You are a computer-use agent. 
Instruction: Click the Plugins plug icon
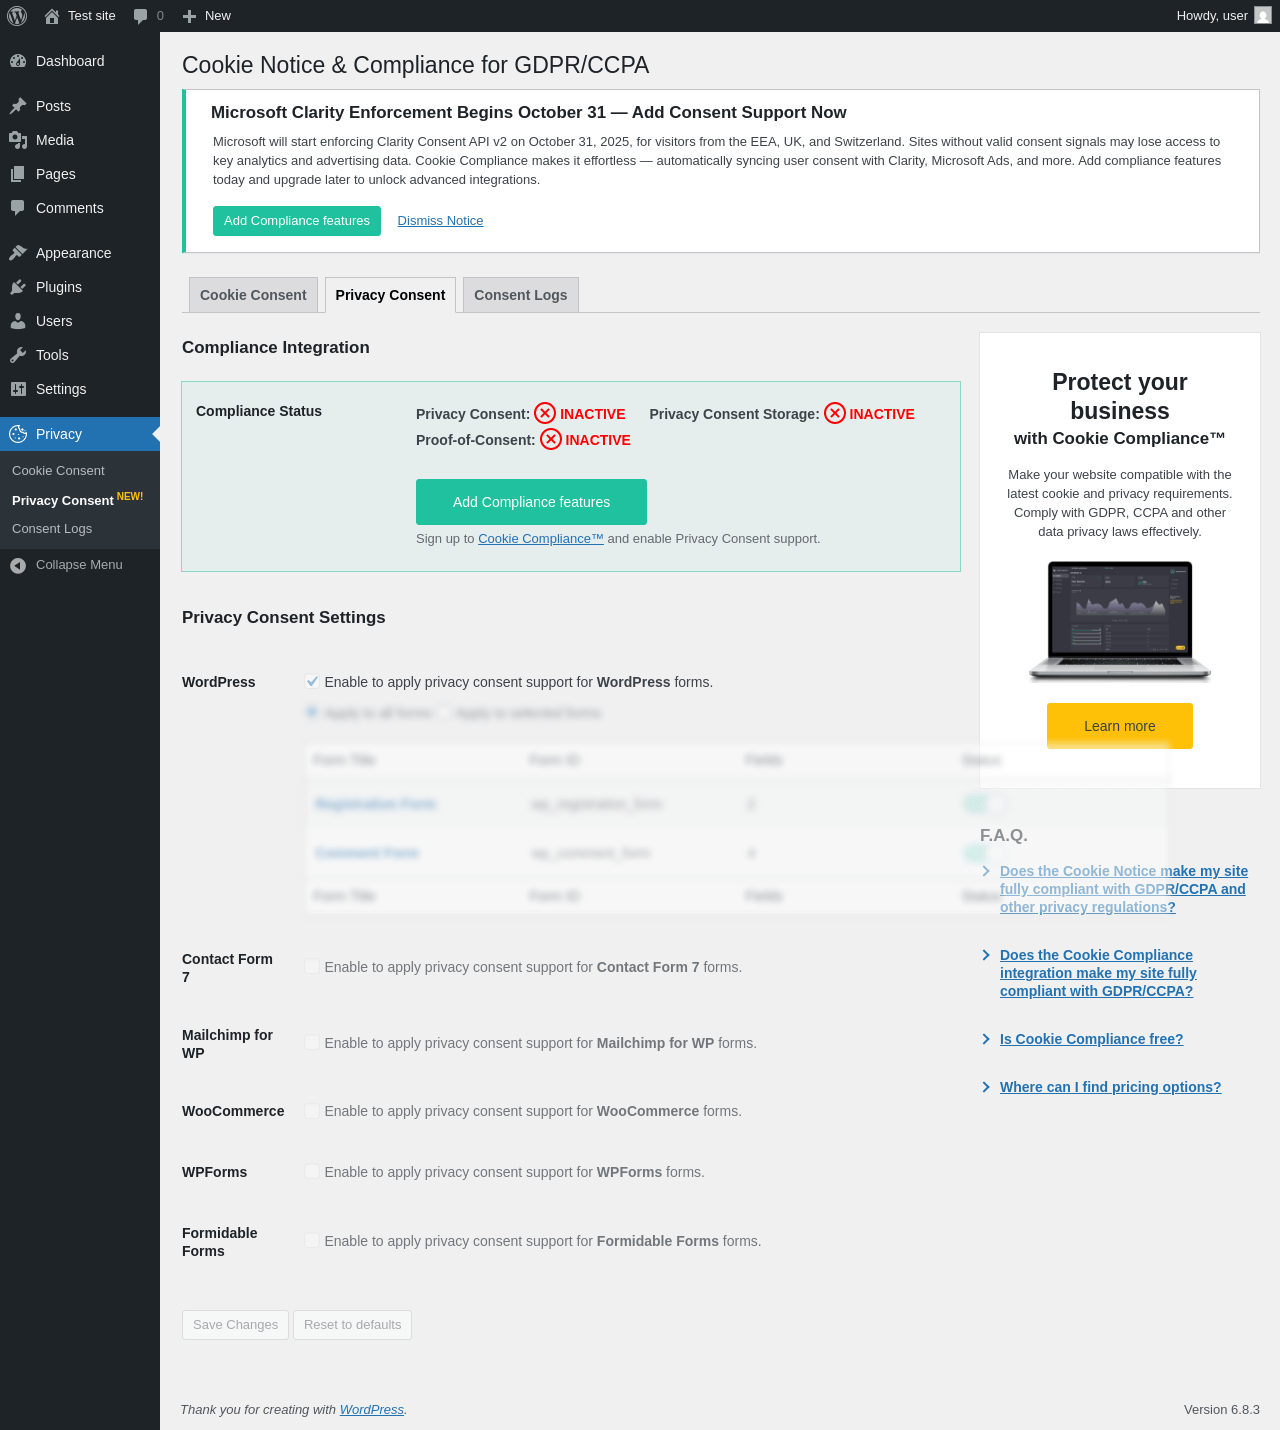(x=18, y=287)
